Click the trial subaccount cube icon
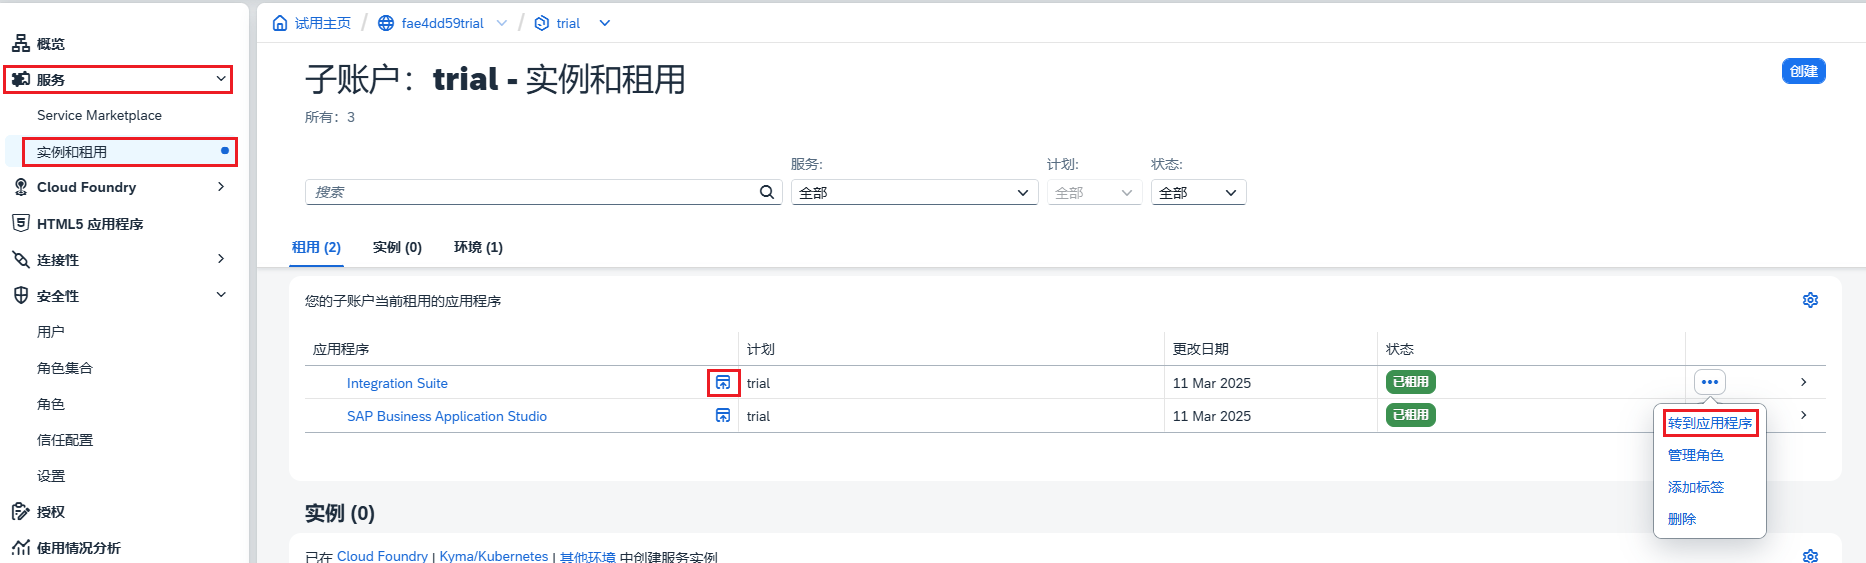 click(542, 23)
